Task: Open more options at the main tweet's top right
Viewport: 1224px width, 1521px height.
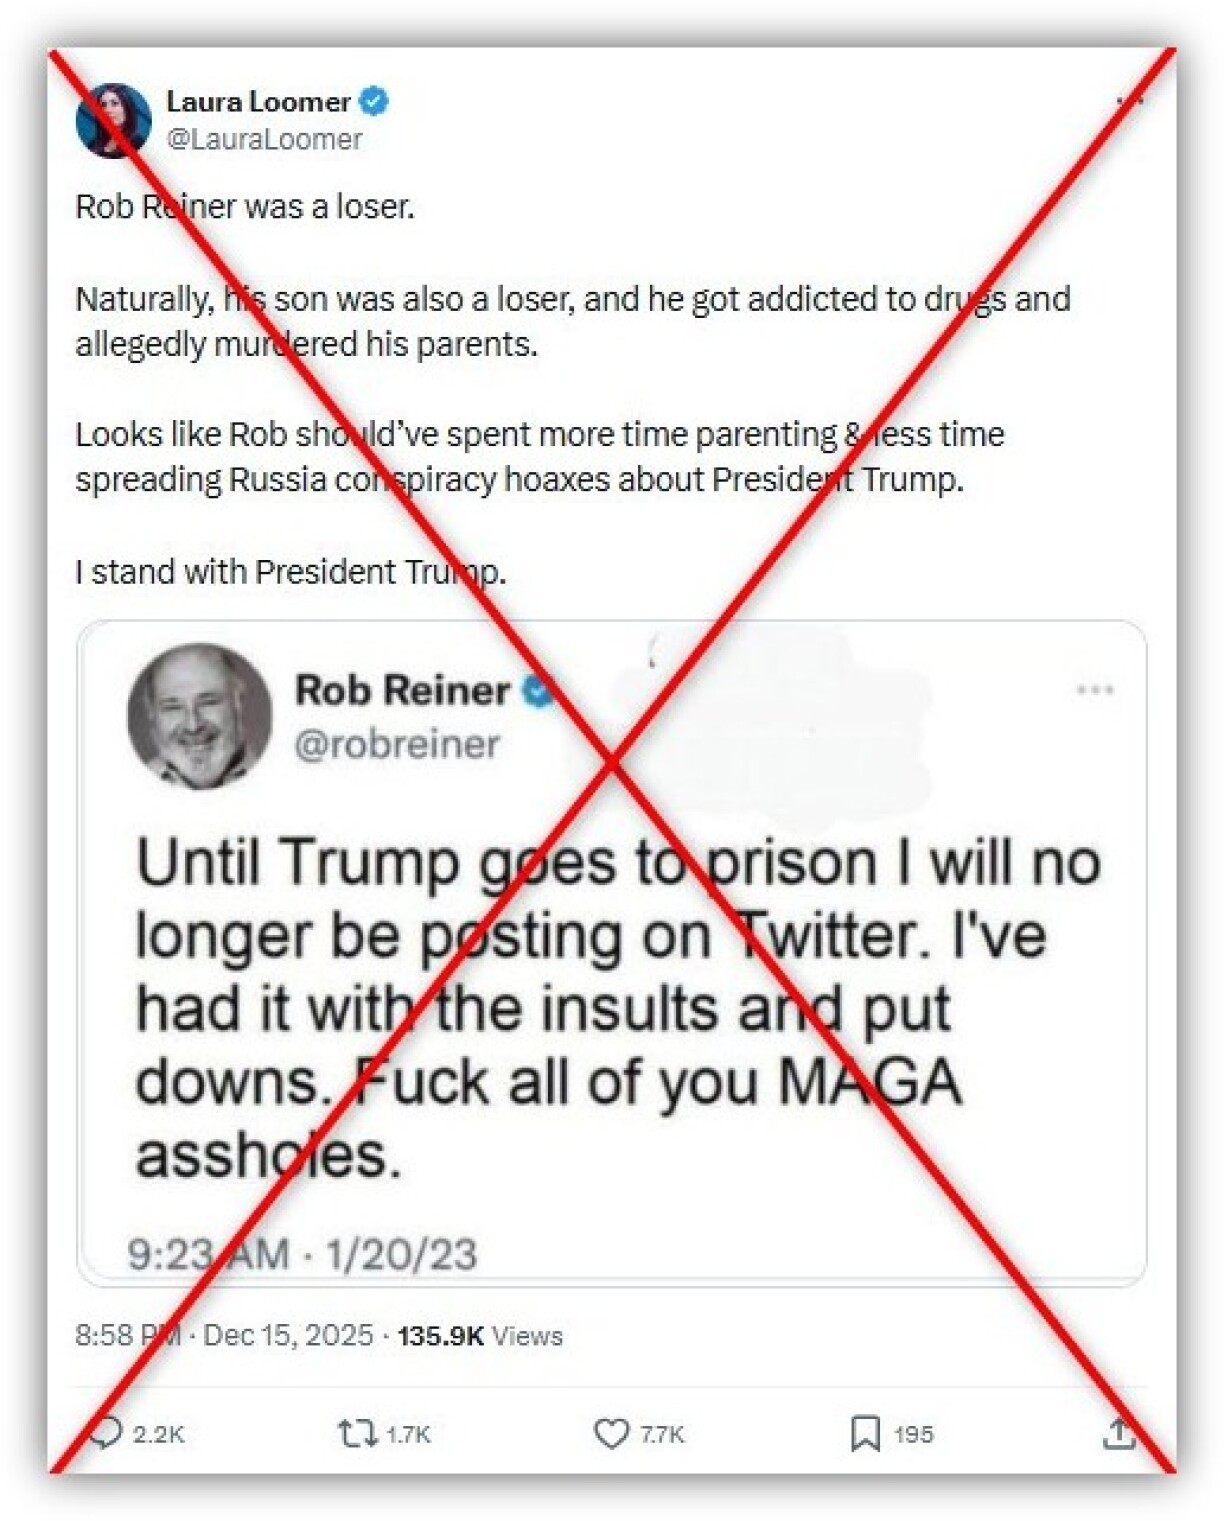Action: tap(1129, 101)
